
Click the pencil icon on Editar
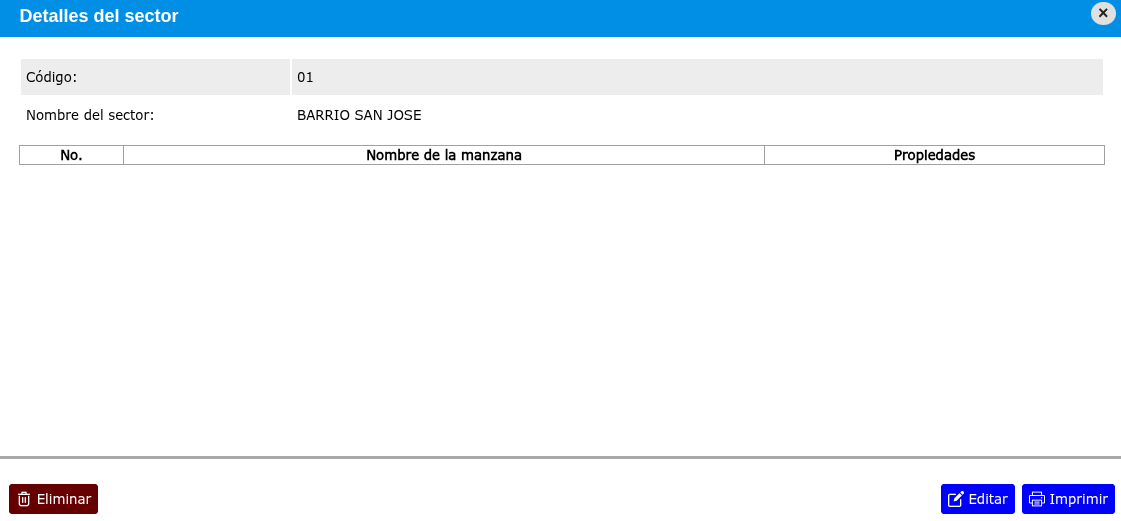click(x=955, y=499)
